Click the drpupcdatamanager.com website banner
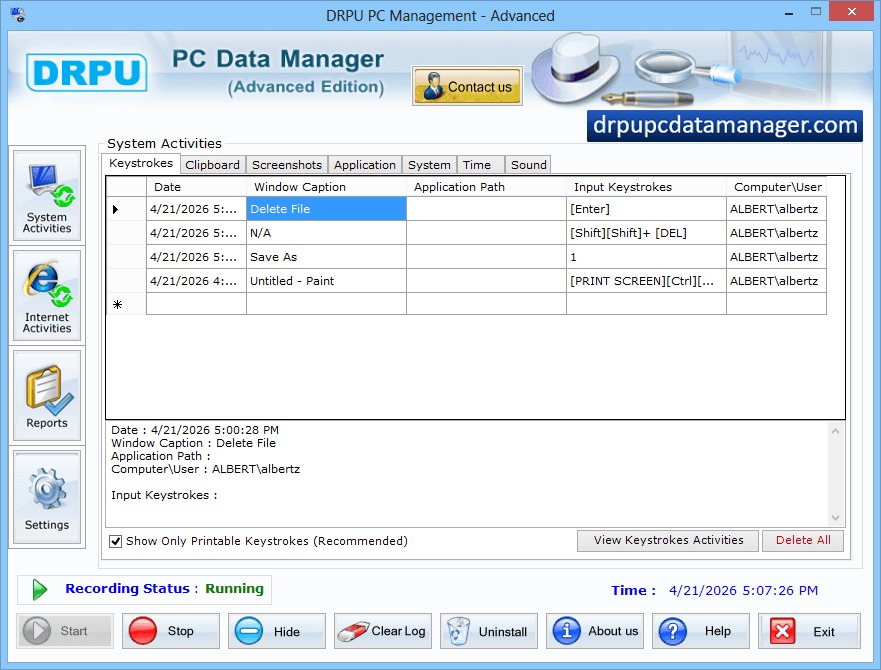 tap(725, 125)
